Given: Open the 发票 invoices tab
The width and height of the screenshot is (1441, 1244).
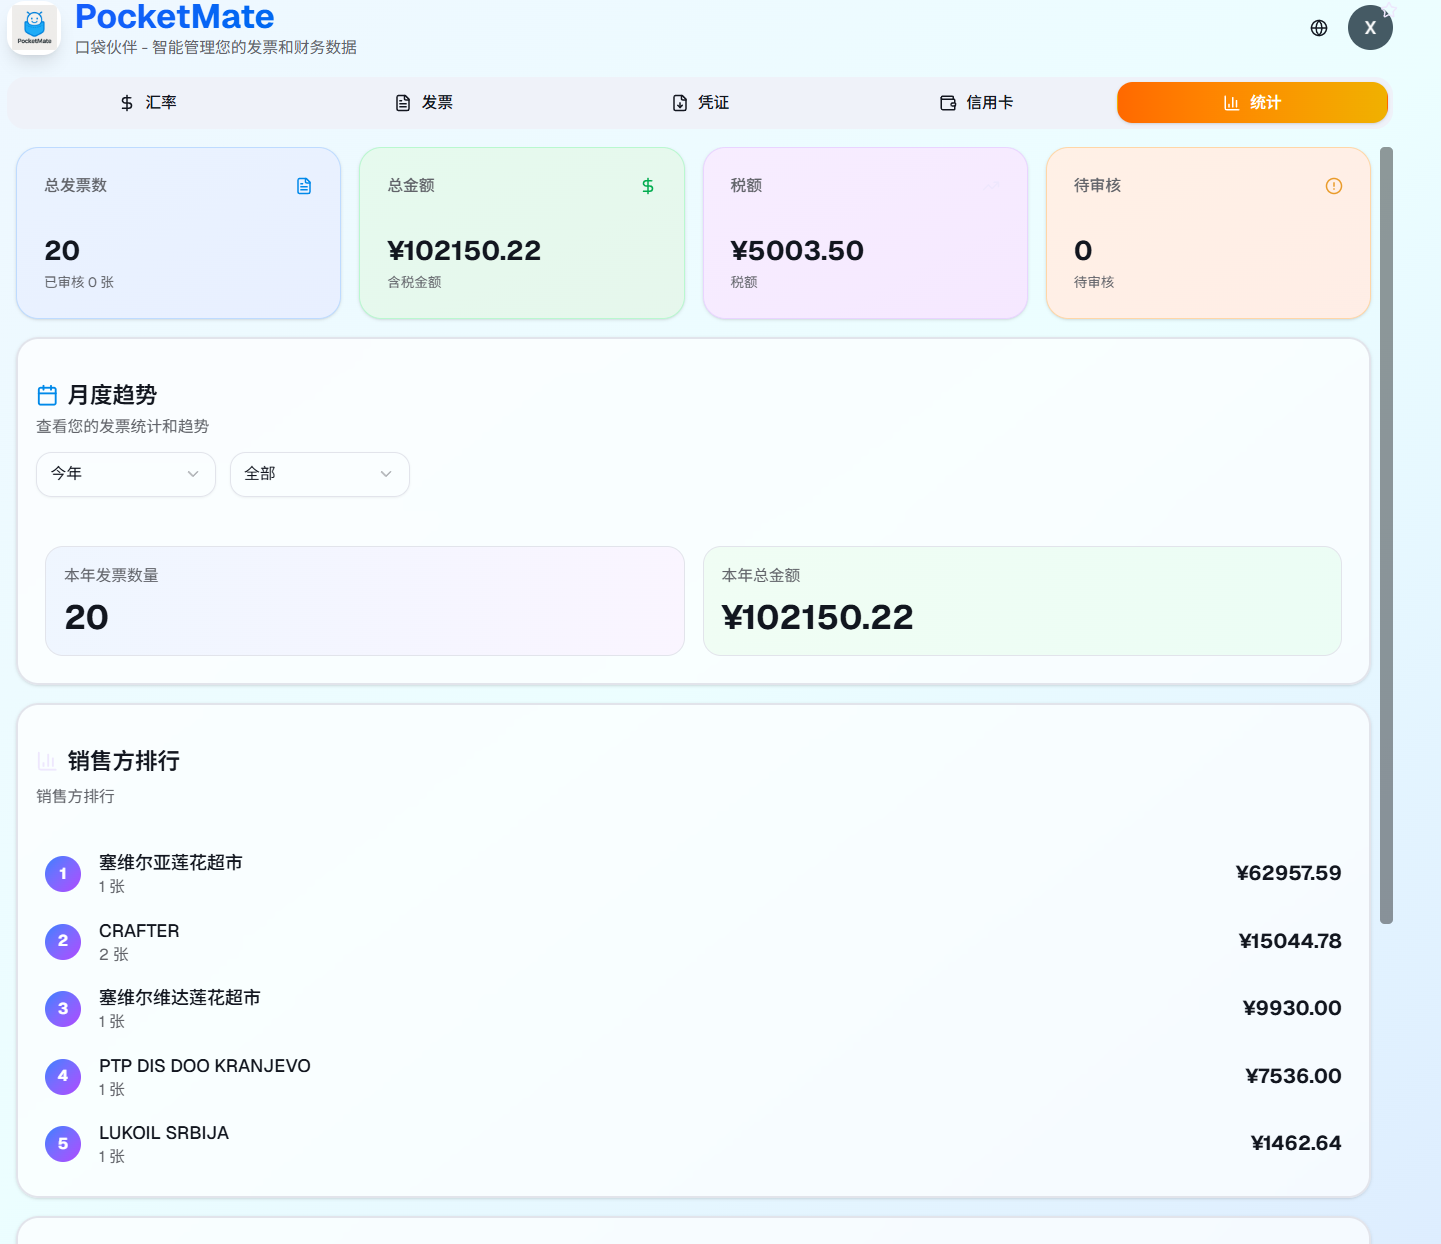Looking at the screenshot, I should click(424, 103).
